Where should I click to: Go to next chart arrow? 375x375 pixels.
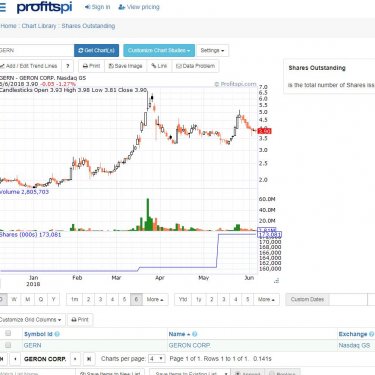click(x=75, y=359)
